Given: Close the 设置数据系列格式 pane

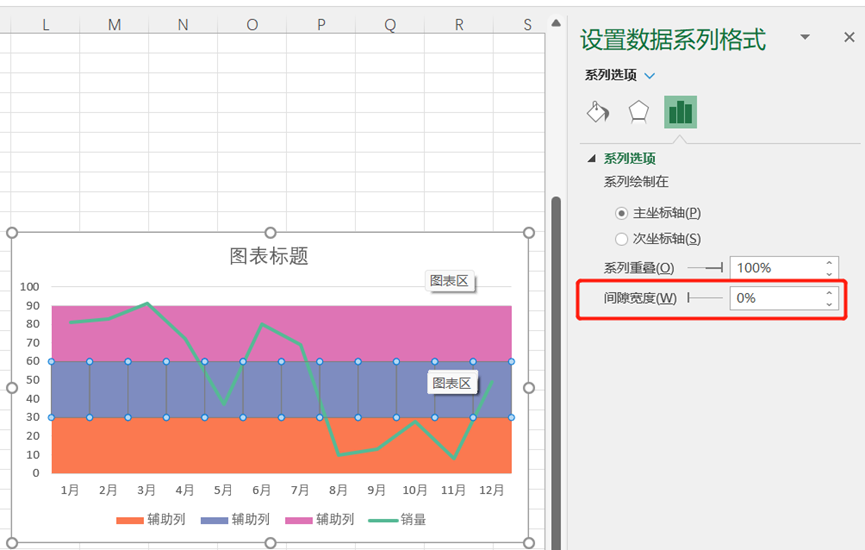Looking at the screenshot, I should 849,37.
